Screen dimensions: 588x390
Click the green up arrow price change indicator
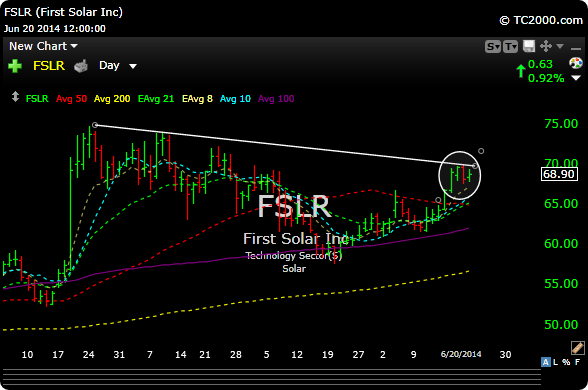520,70
